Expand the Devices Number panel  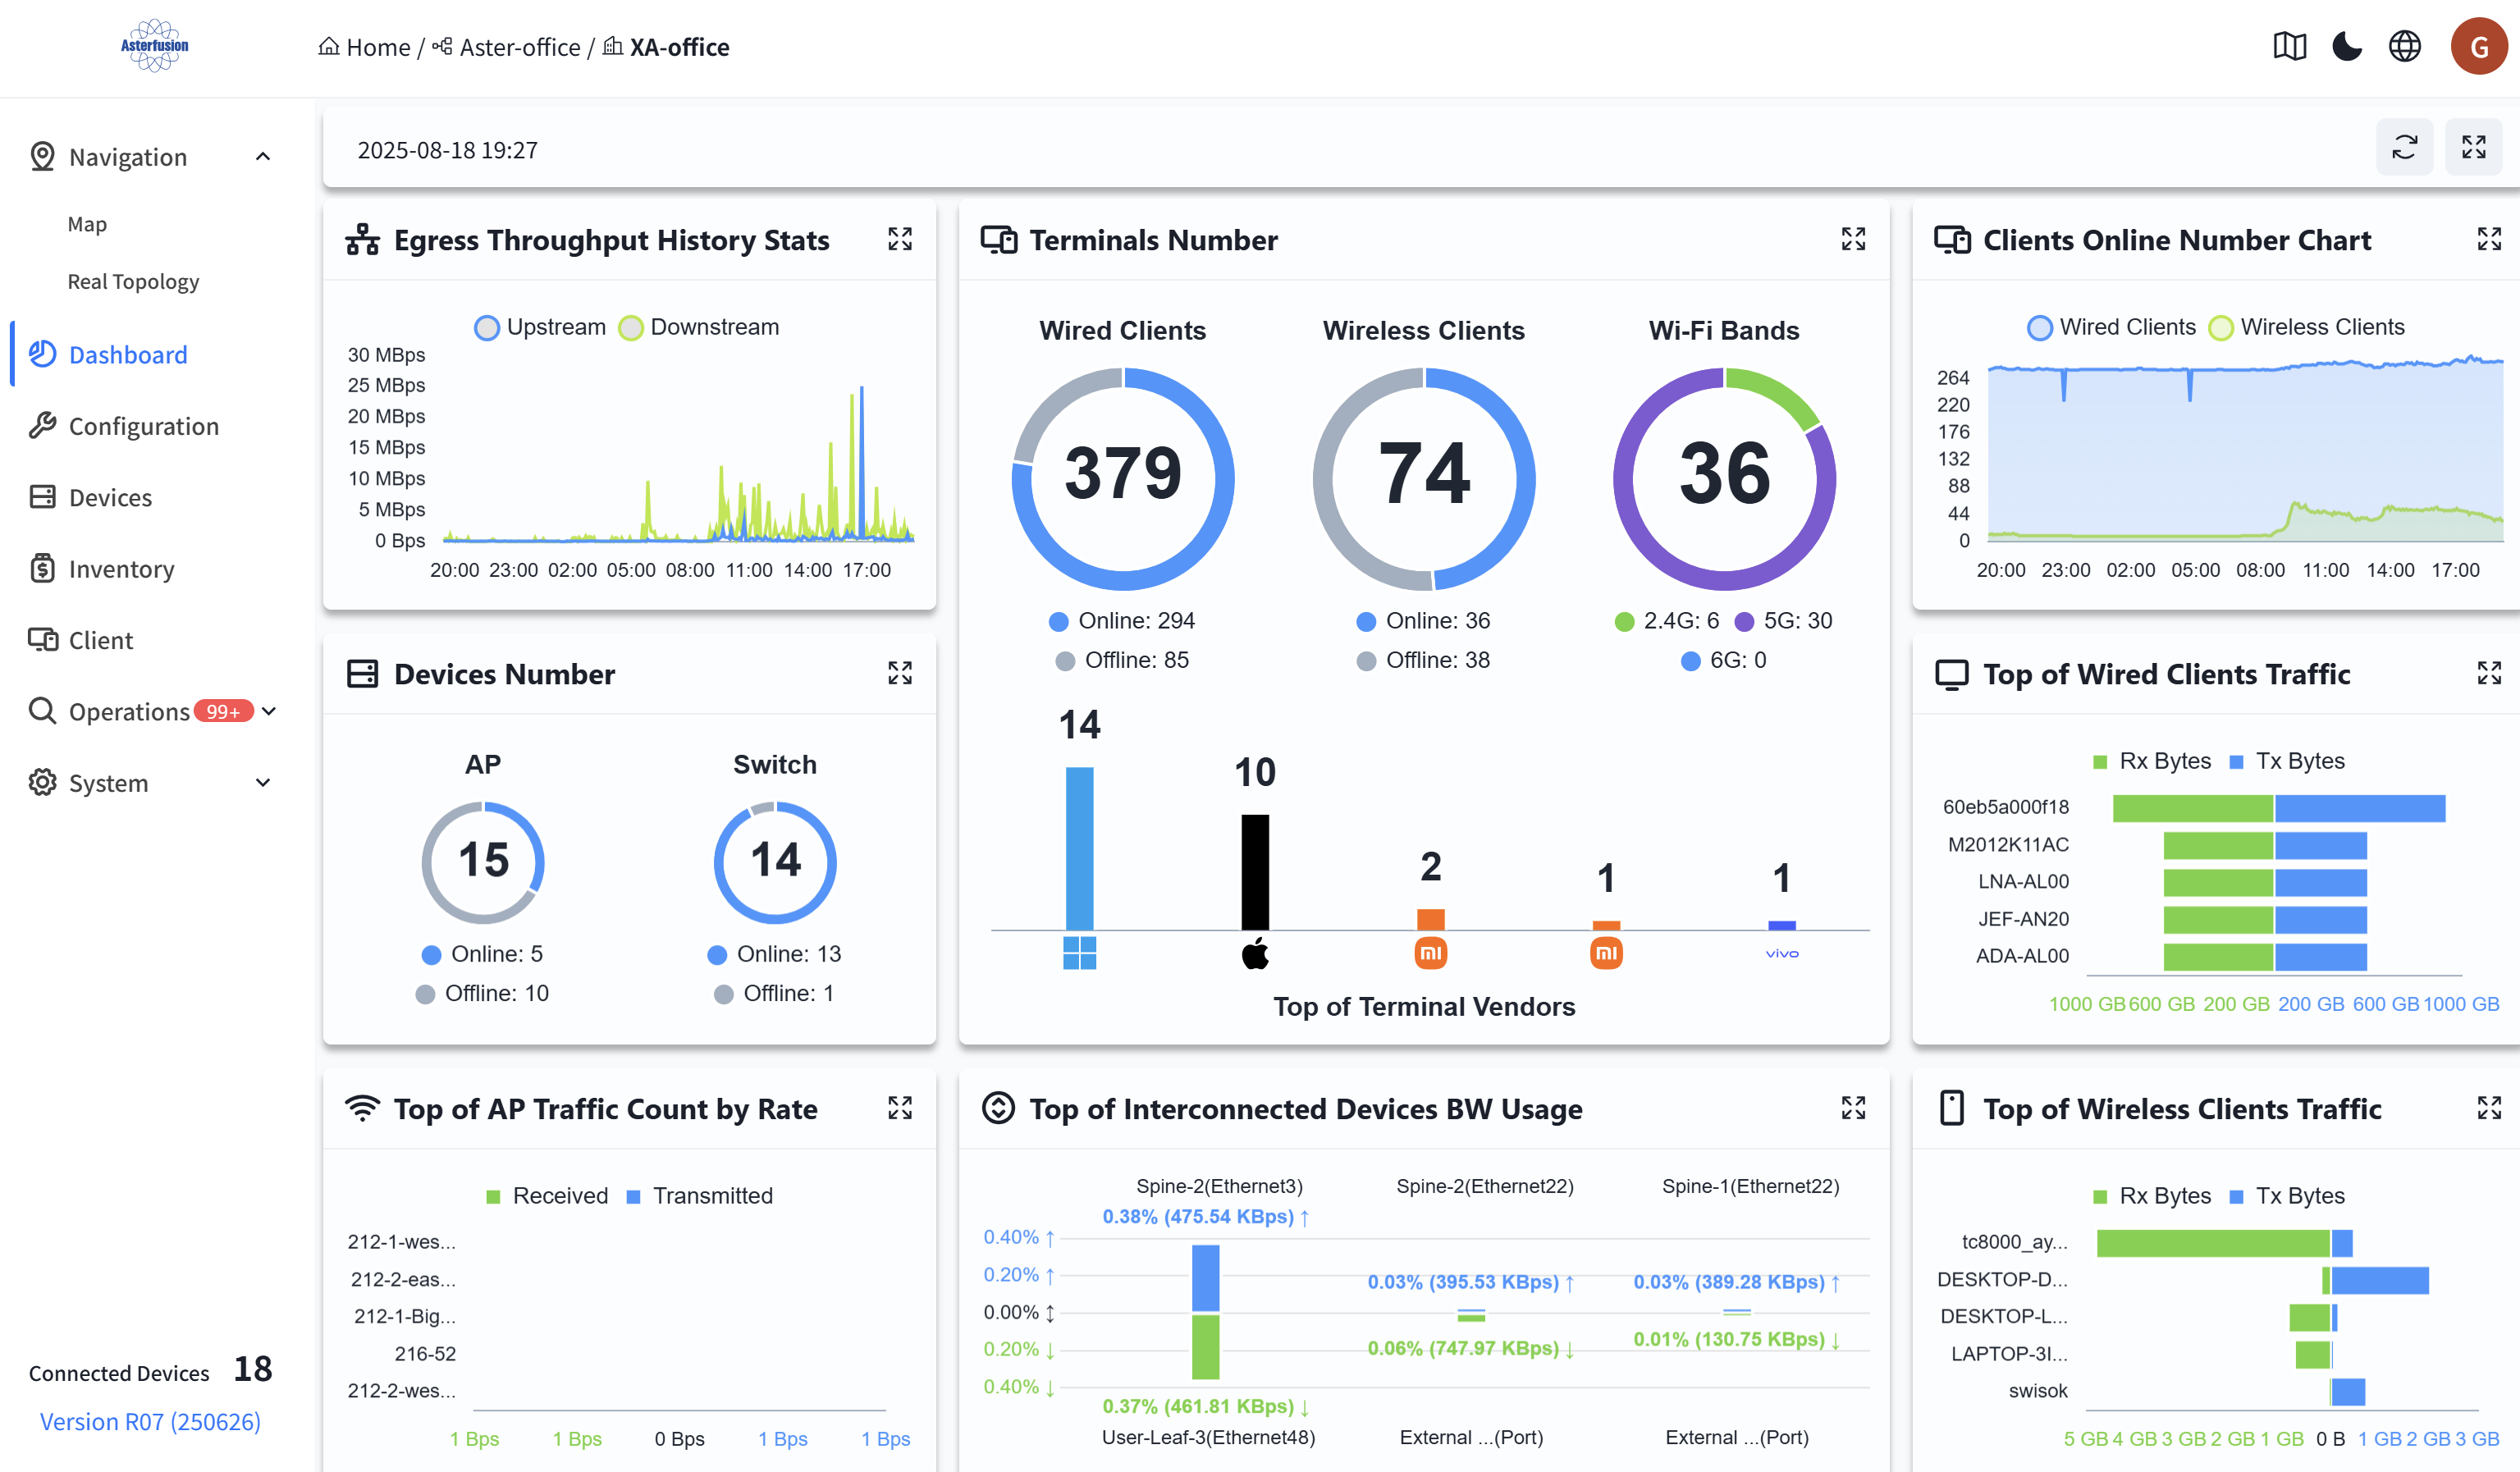899,673
